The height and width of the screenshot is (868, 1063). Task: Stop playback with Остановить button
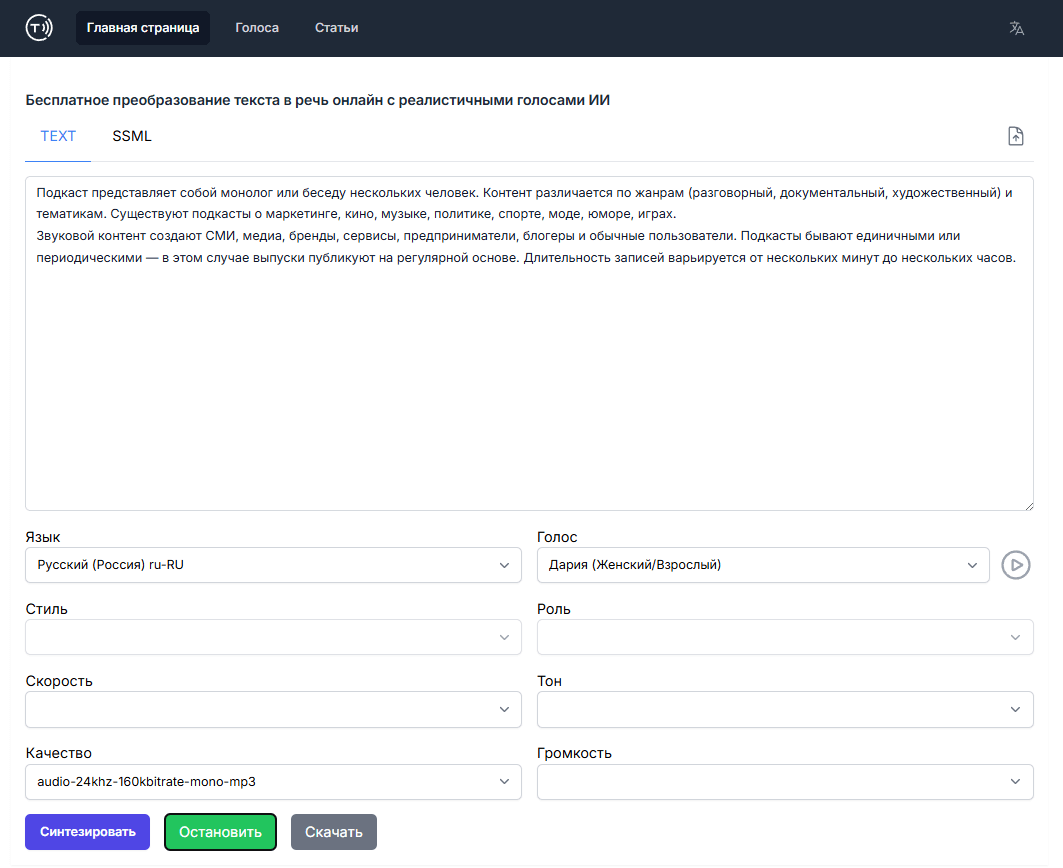[220, 831]
